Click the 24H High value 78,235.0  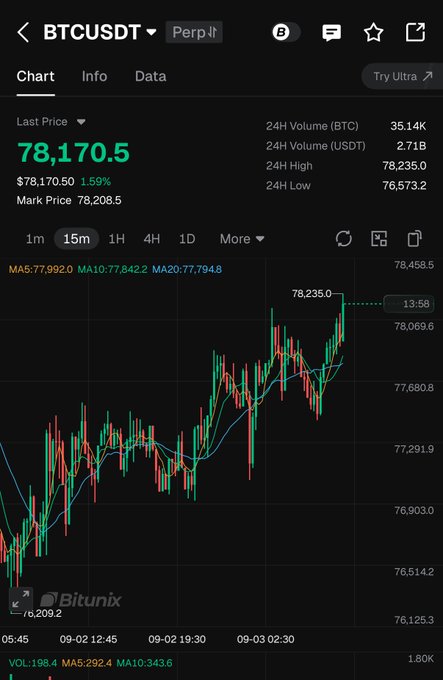click(404, 166)
